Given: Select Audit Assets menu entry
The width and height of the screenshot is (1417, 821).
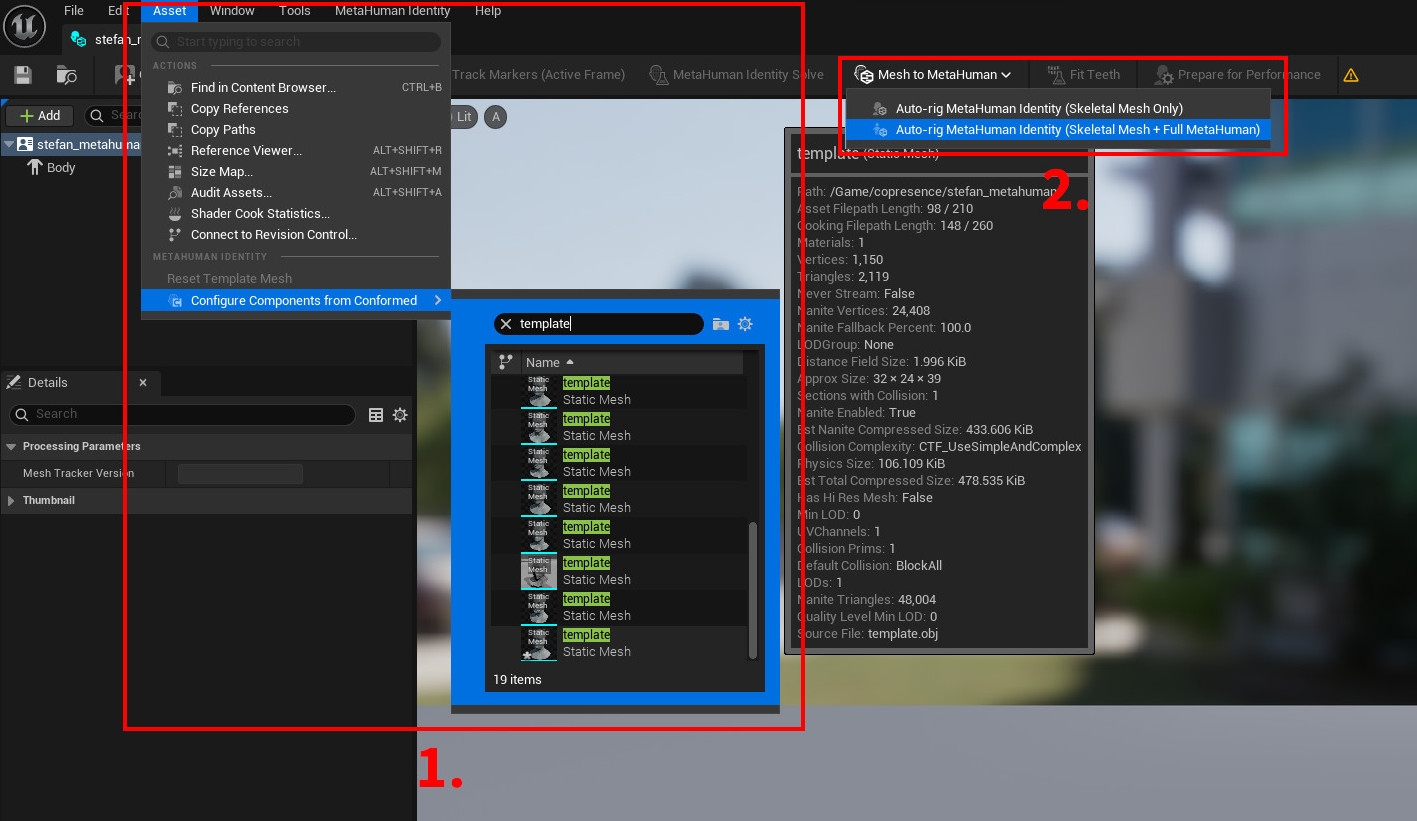Looking at the screenshot, I should point(296,193).
